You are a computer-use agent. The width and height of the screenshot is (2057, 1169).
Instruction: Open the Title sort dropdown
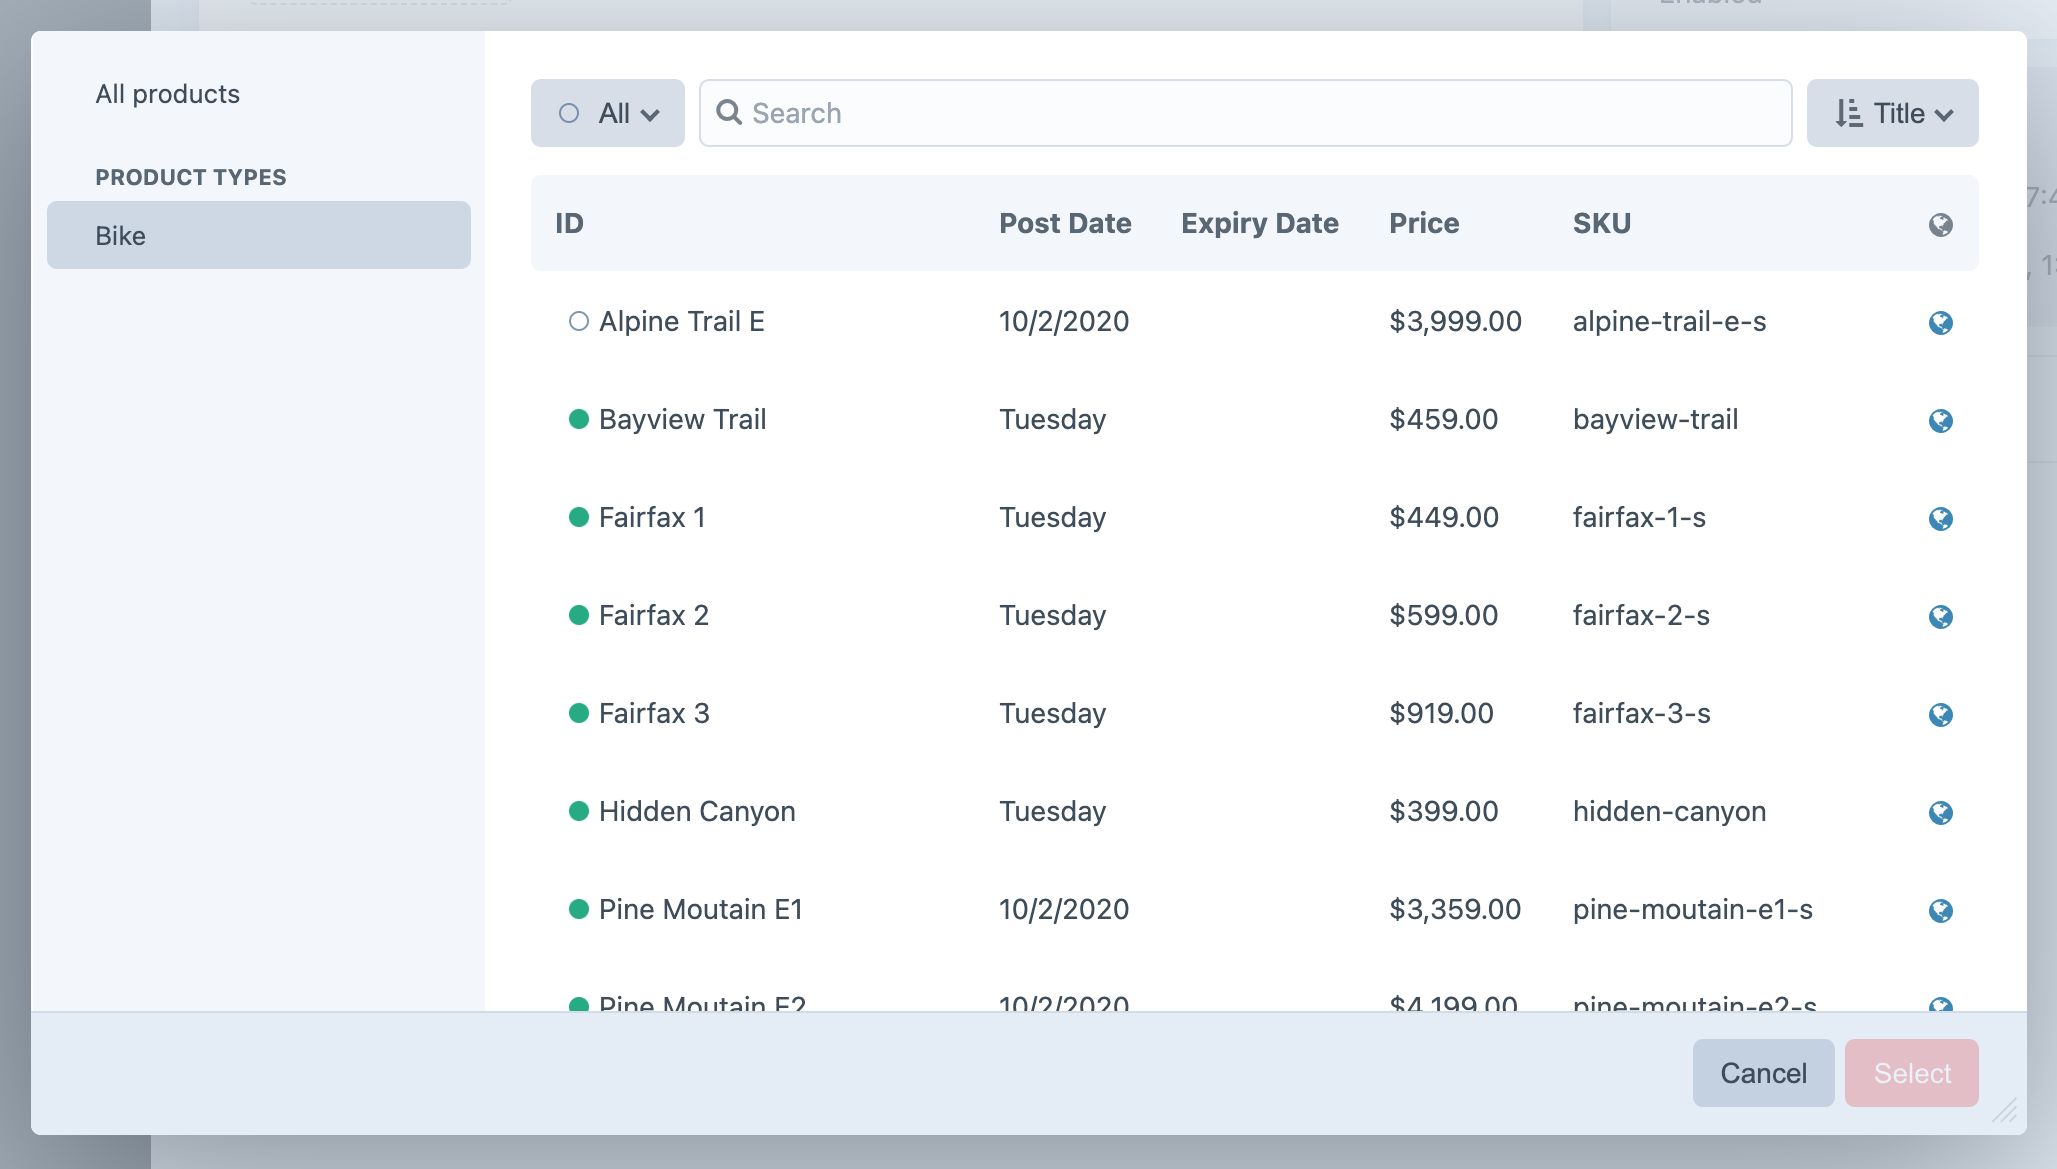pyautogui.click(x=1890, y=112)
